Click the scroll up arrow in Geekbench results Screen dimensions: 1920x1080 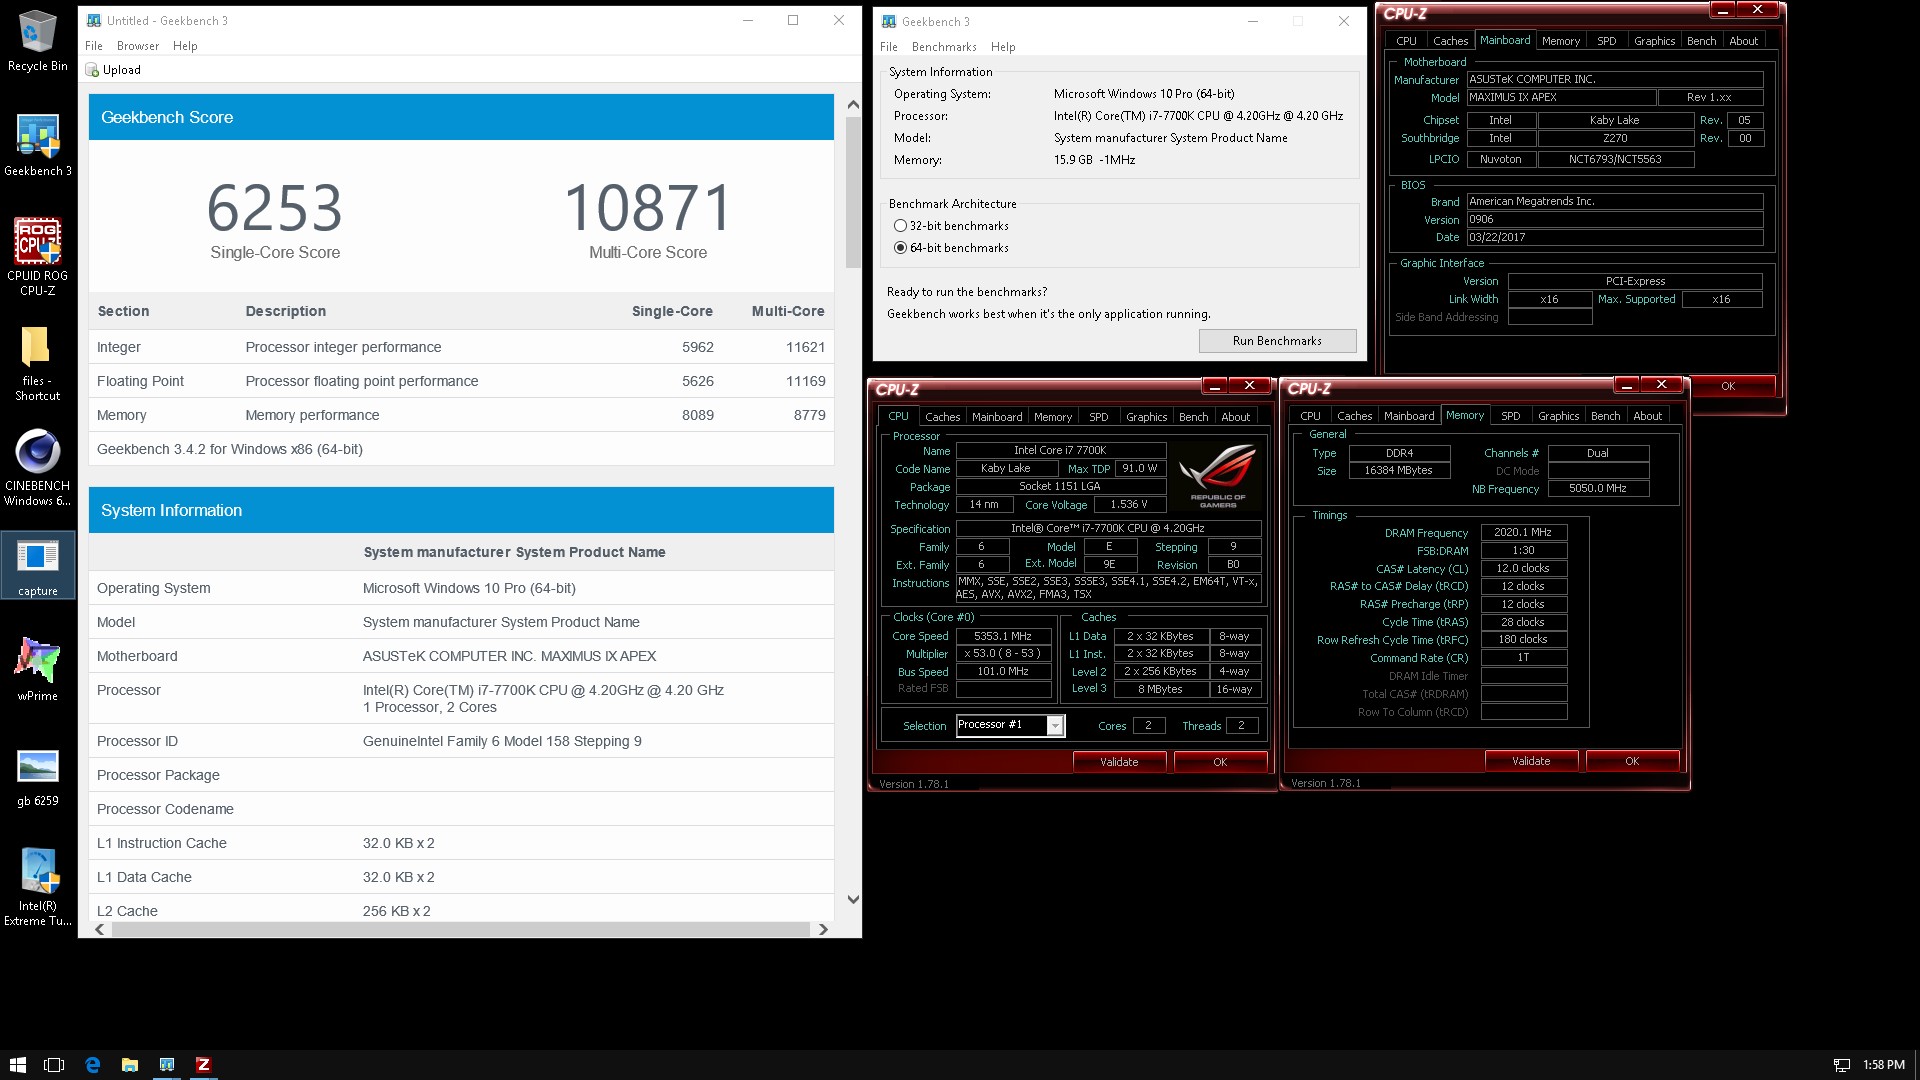(x=853, y=105)
